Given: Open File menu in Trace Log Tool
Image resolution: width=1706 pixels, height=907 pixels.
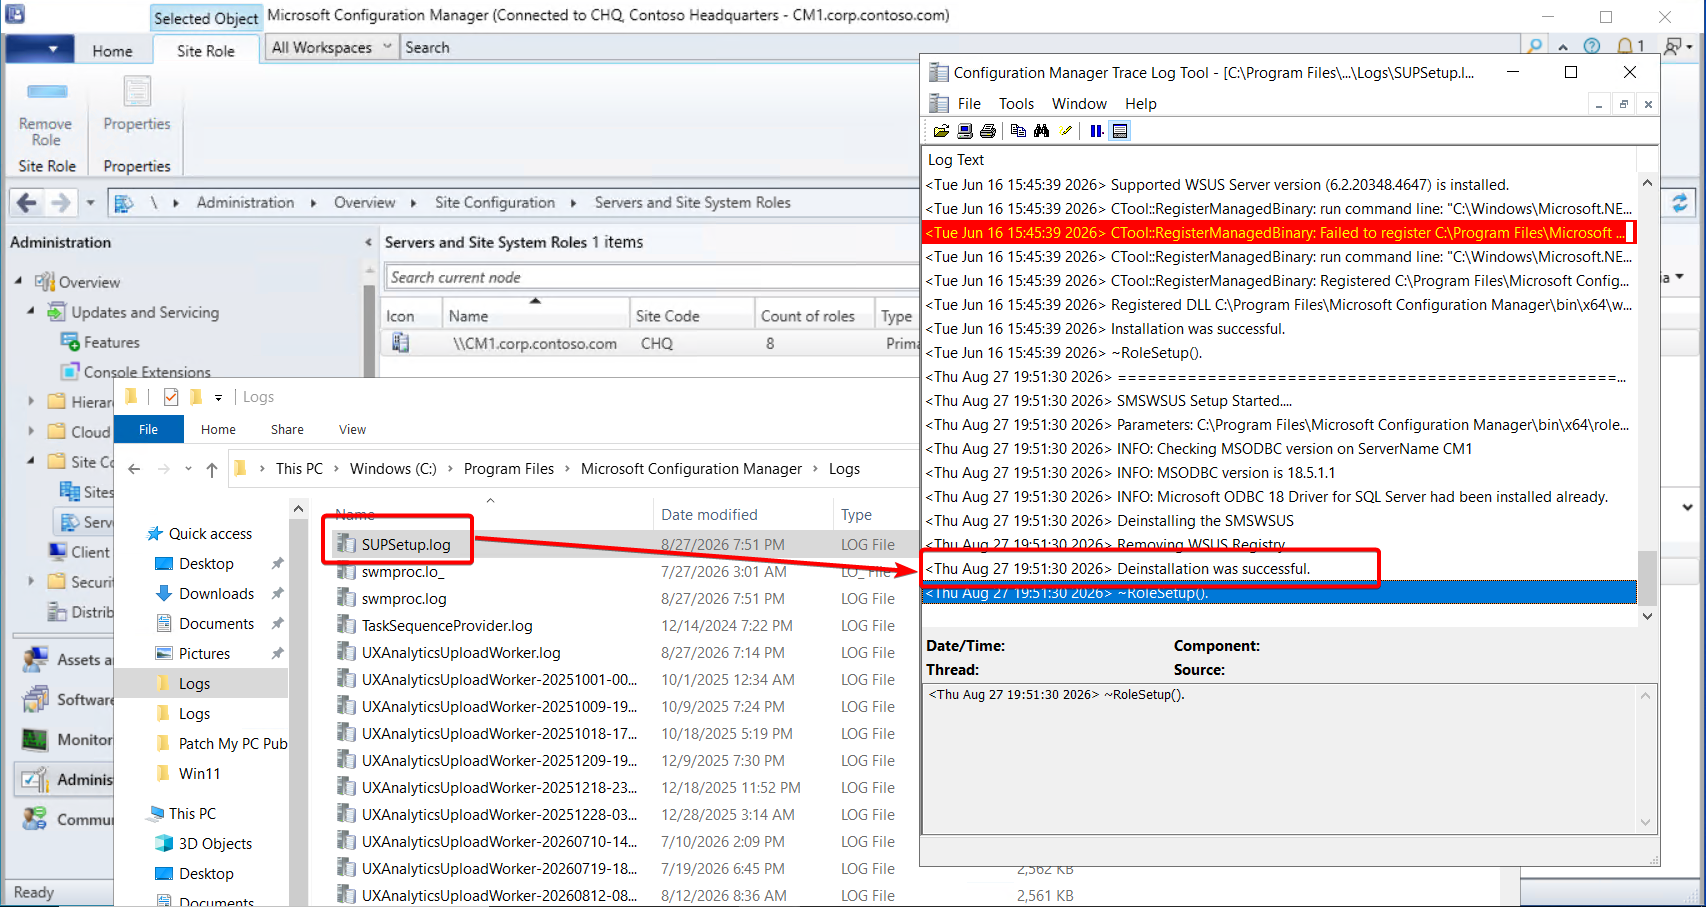Looking at the screenshot, I should pos(969,104).
